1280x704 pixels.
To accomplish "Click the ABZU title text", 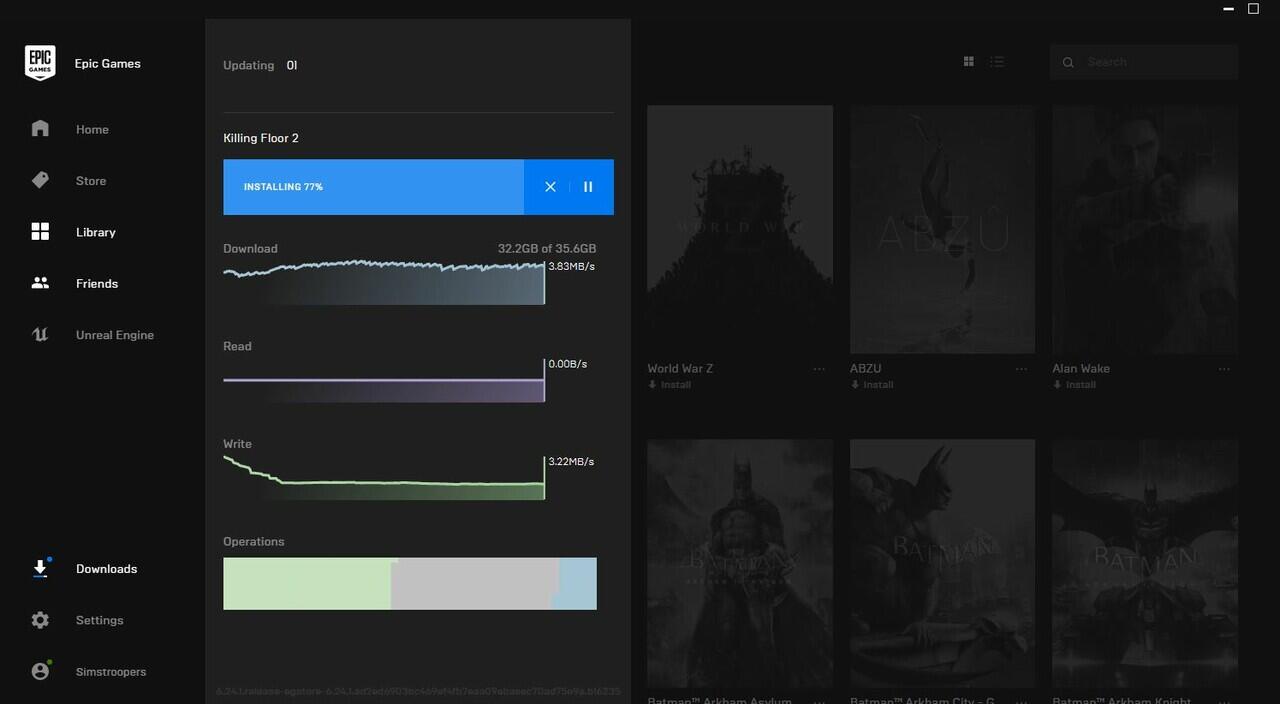I will pyautogui.click(x=866, y=369).
